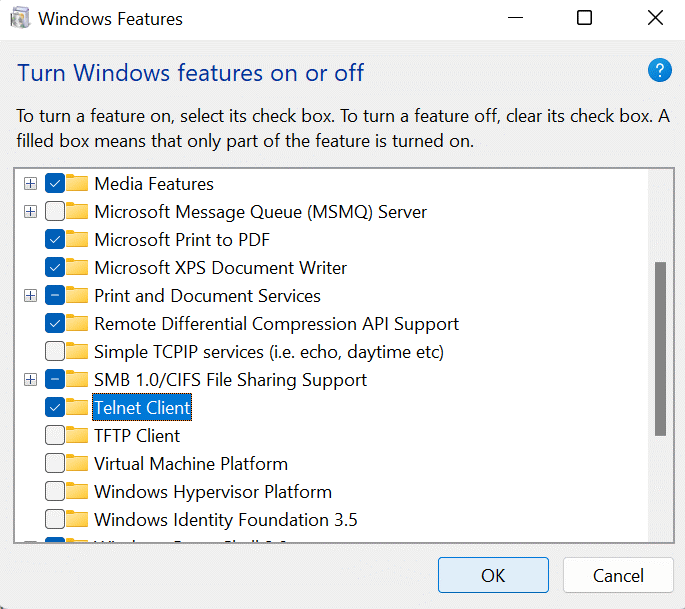Click the Windows Features title bar icon

[x=19, y=18]
